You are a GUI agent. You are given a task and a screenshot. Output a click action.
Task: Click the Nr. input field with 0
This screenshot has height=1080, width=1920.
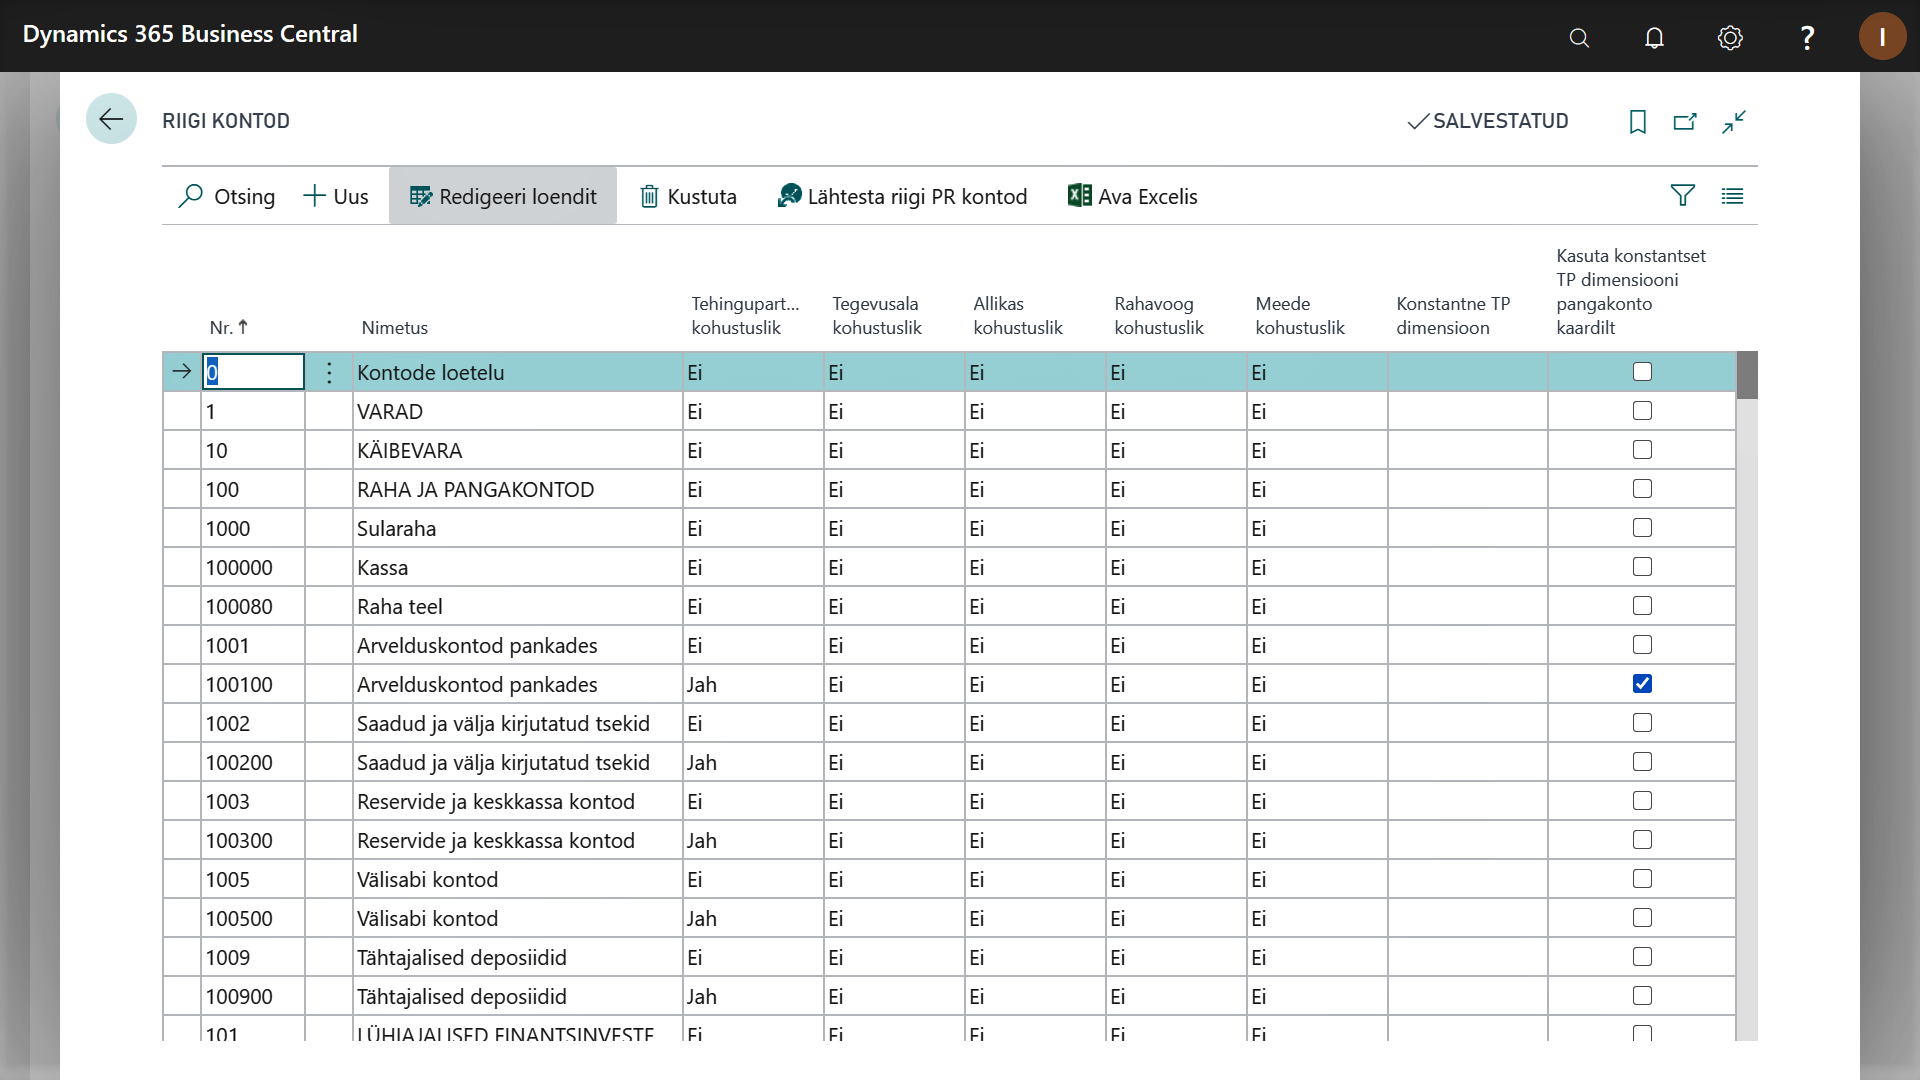click(253, 372)
